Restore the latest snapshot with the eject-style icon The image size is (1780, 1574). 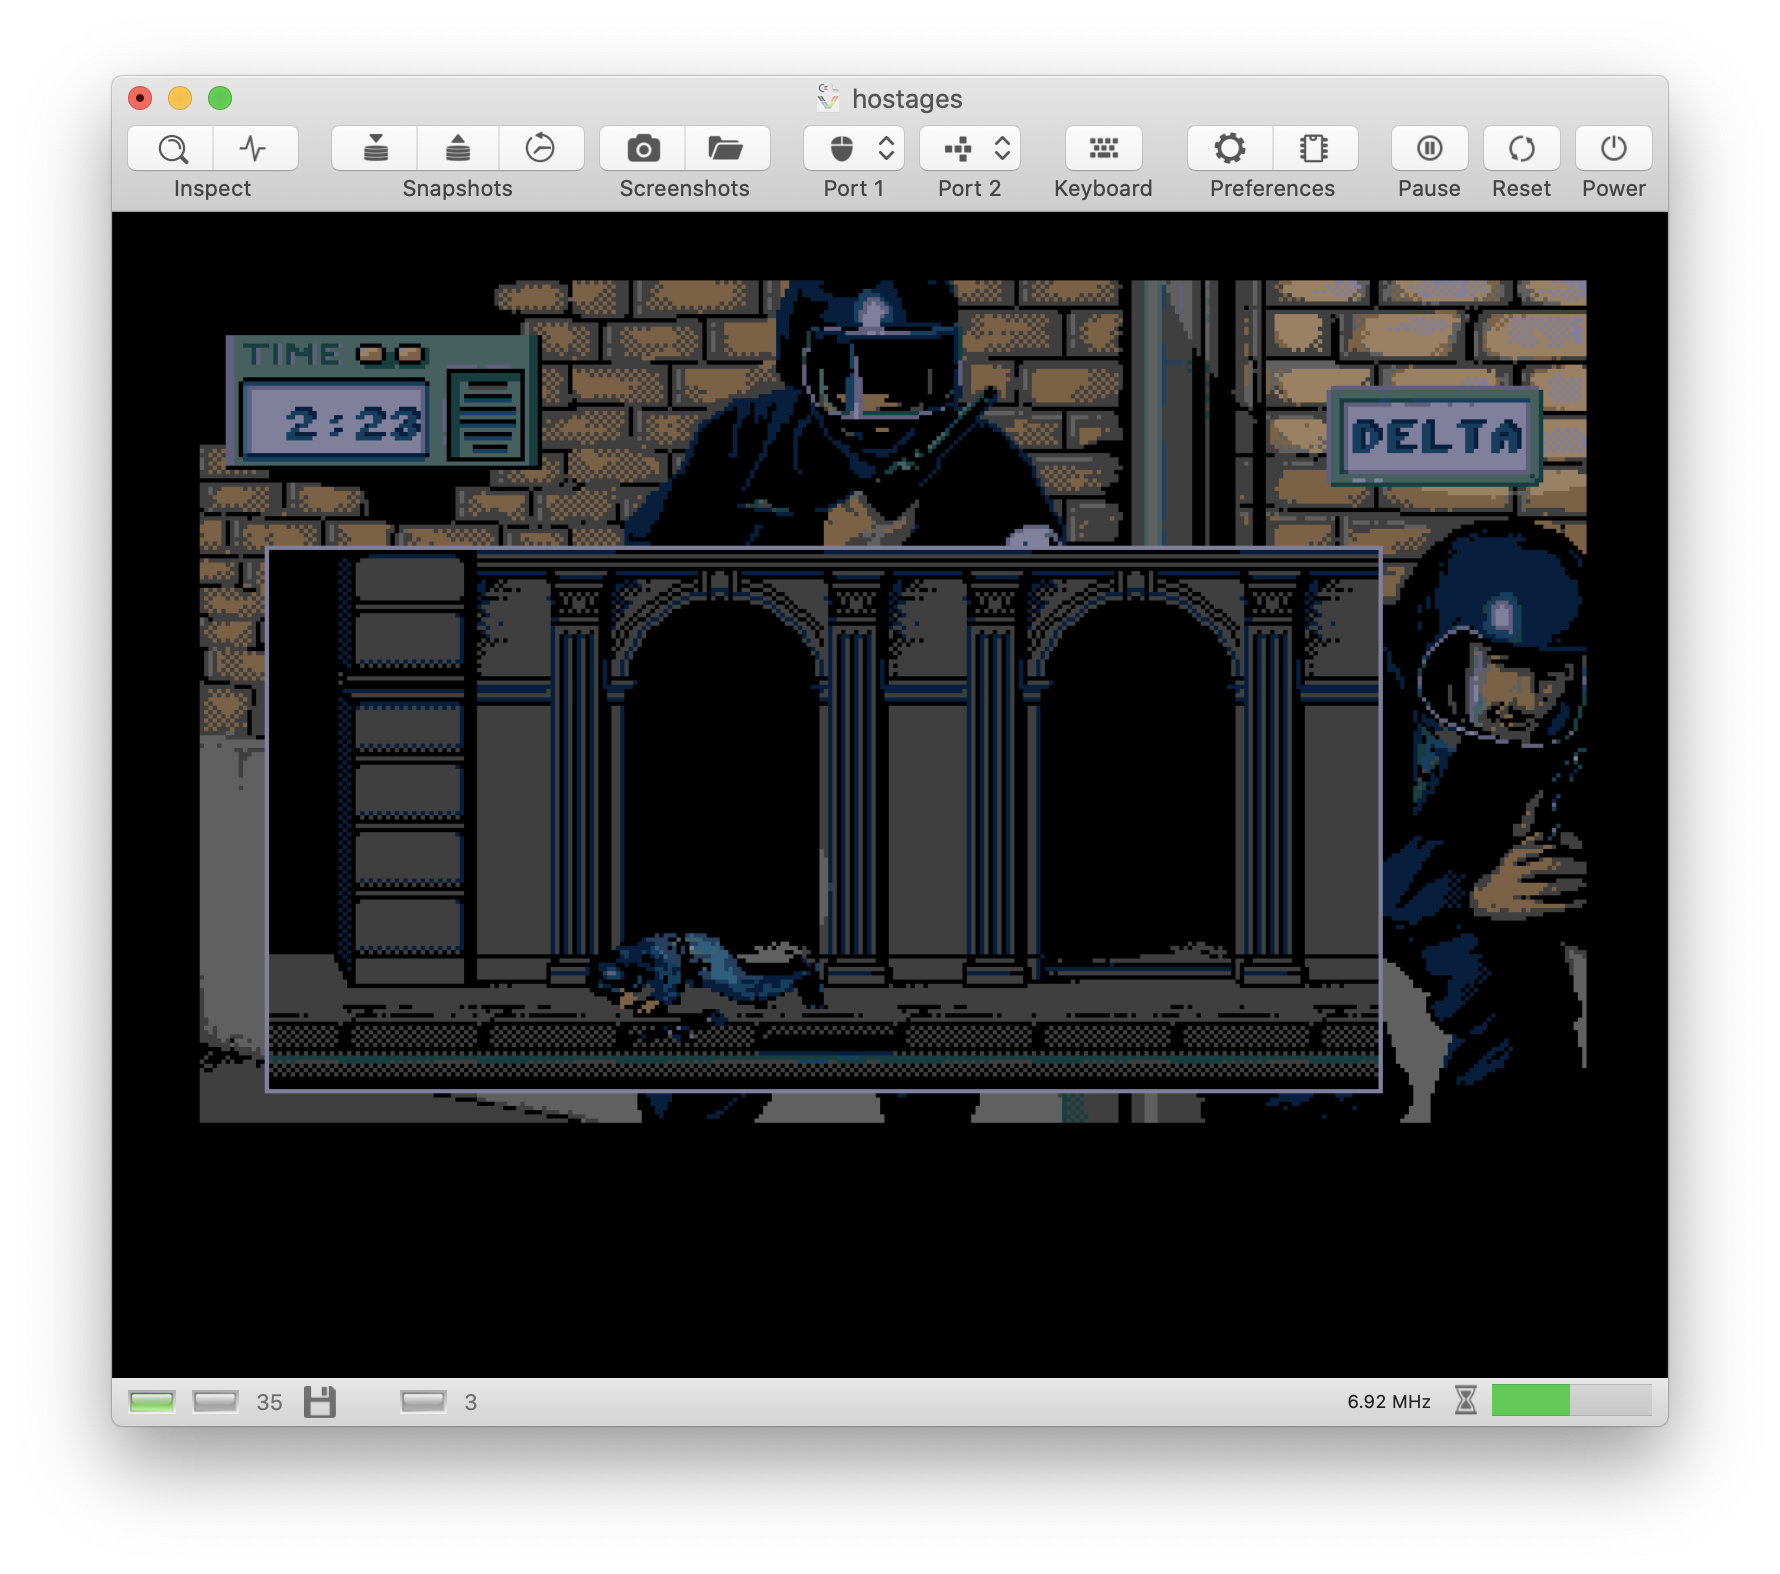(458, 149)
